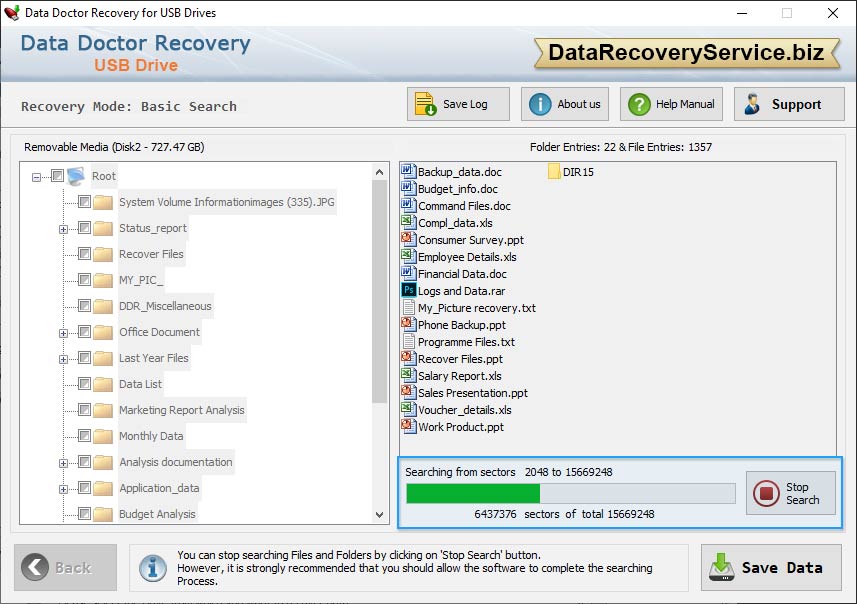Check the Status_report folder checkbox
The height and width of the screenshot is (604, 857).
point(84,227)
